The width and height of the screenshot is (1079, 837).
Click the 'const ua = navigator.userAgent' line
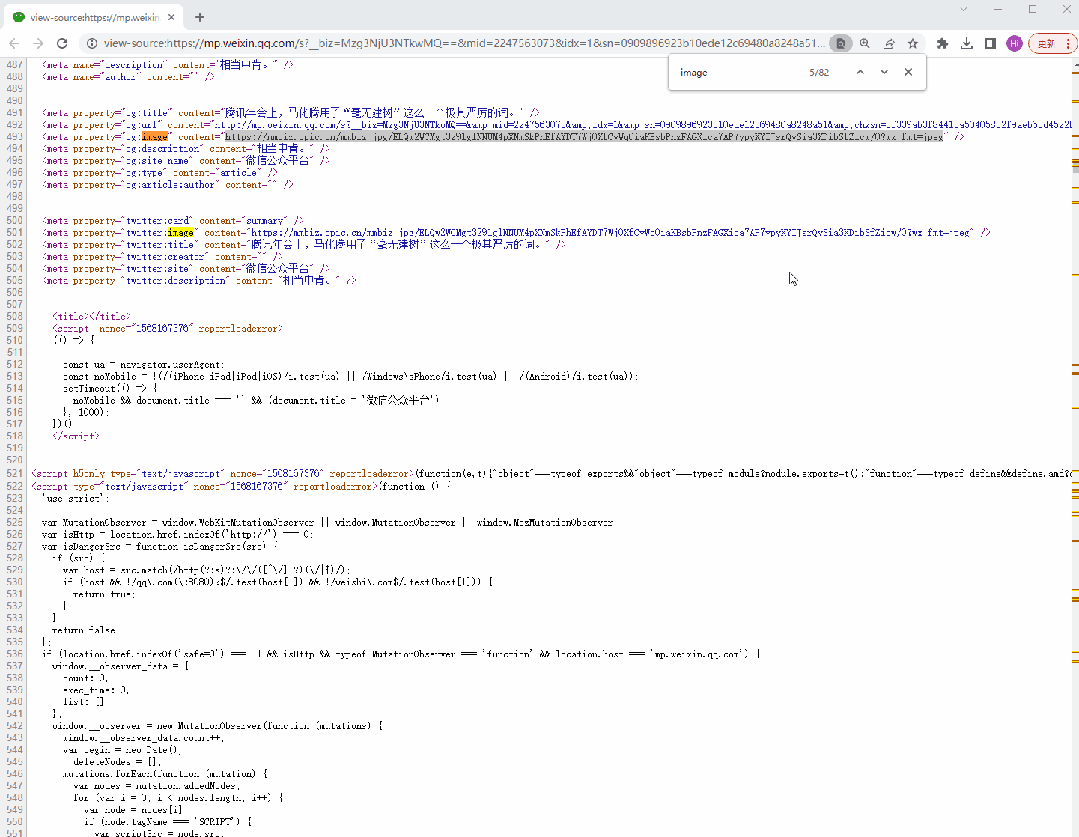pyautogui.click(x=144, y=364)
